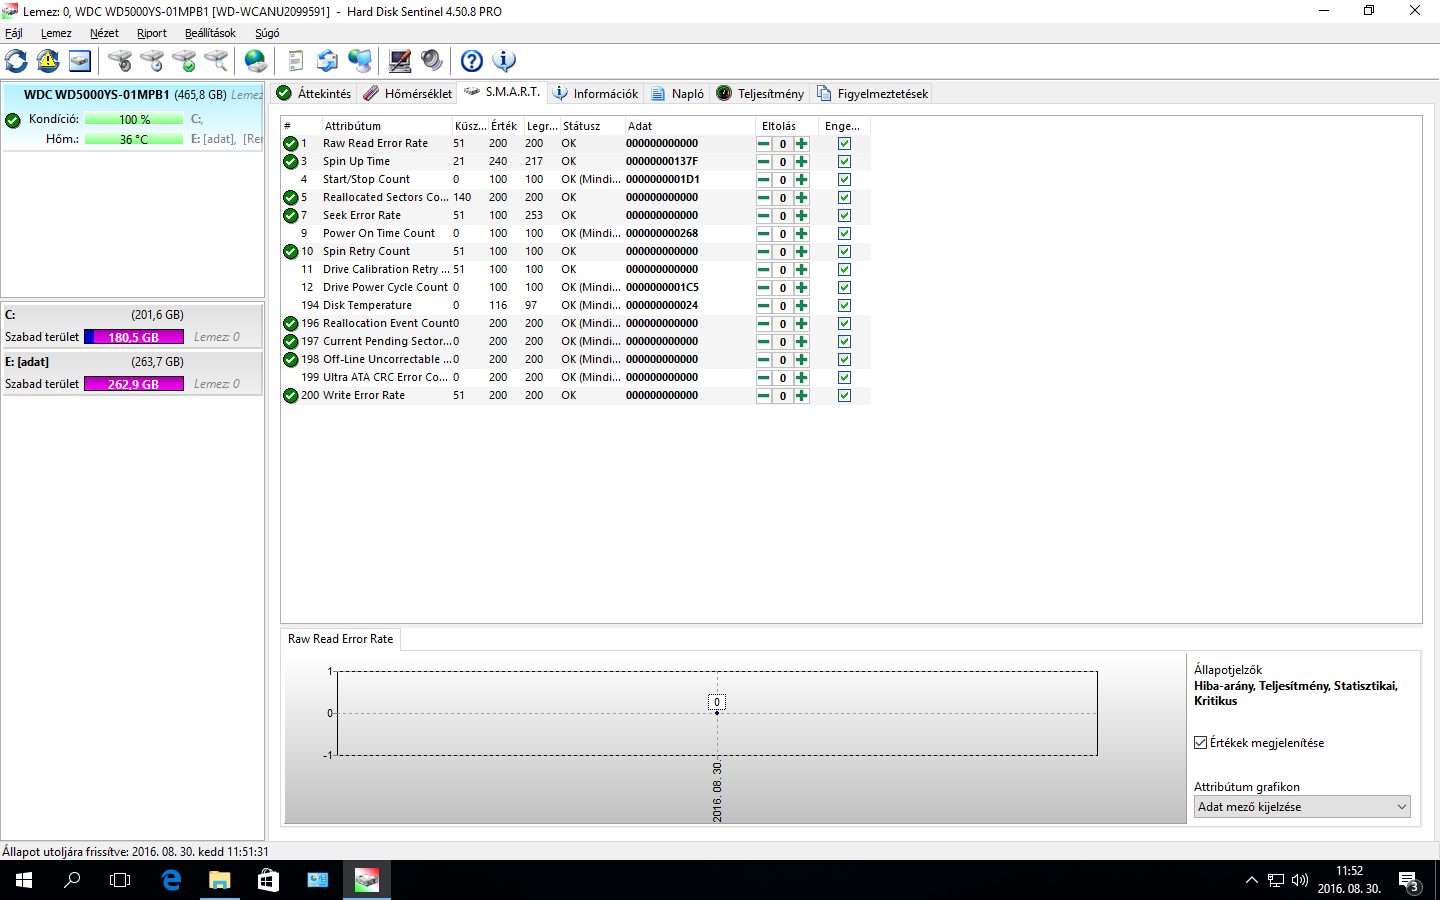Open the Windows Start menu
1440x900 pixels.
point(24,880)
